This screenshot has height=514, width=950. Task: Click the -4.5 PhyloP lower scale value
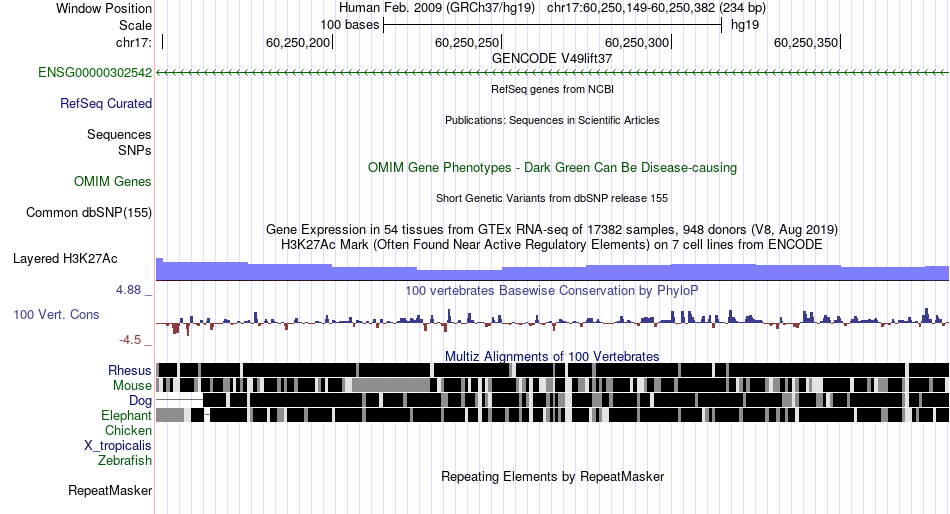pyautogui.click(x=130, y=340)
